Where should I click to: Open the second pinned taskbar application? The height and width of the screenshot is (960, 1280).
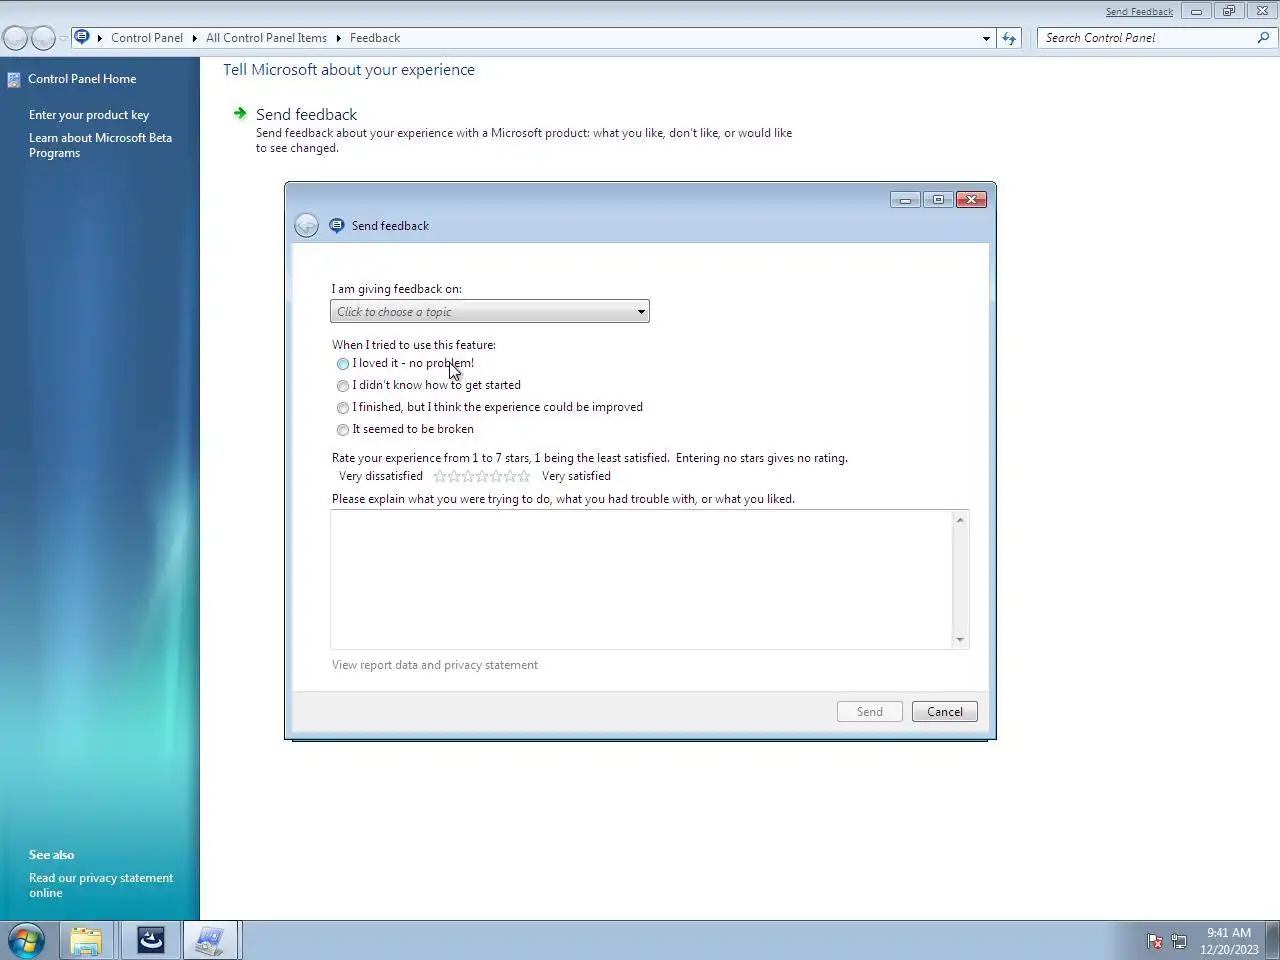[x=151, y=941]
